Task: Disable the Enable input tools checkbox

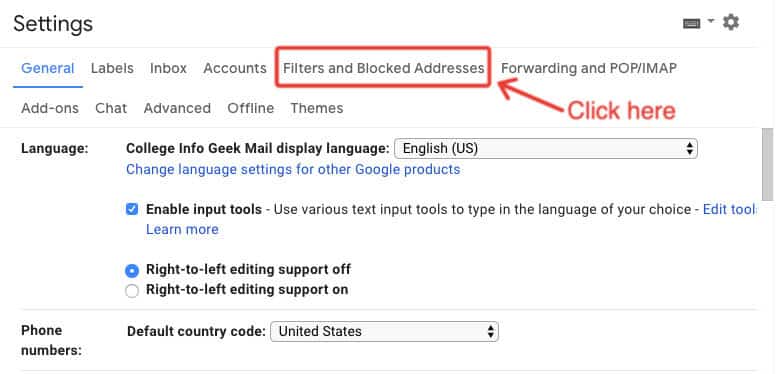Action: point(132,209)
